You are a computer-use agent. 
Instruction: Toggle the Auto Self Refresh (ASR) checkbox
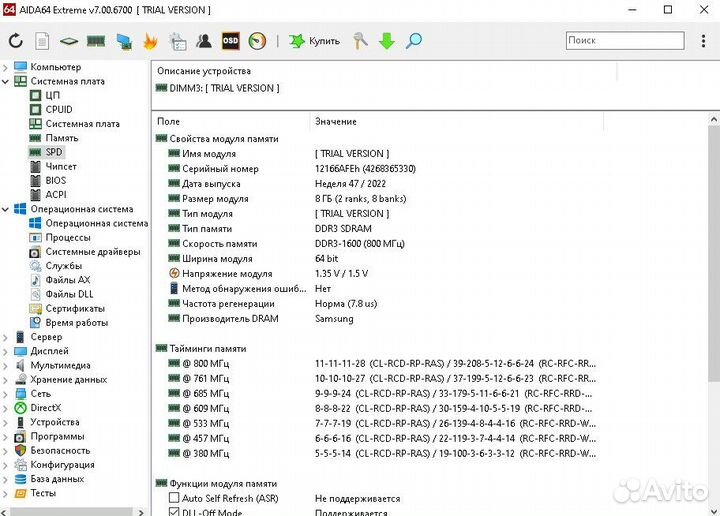click(174, 498)
